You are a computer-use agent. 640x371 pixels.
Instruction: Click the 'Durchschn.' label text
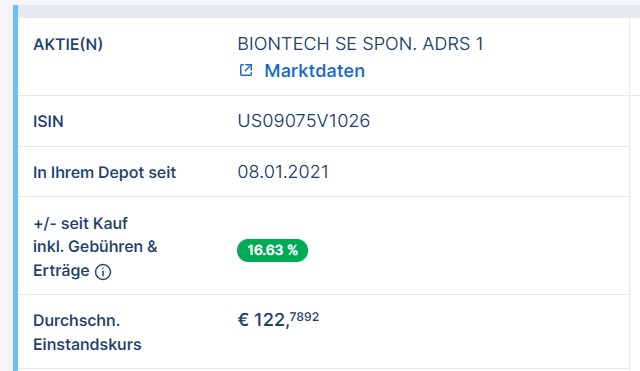pos(77,321)
